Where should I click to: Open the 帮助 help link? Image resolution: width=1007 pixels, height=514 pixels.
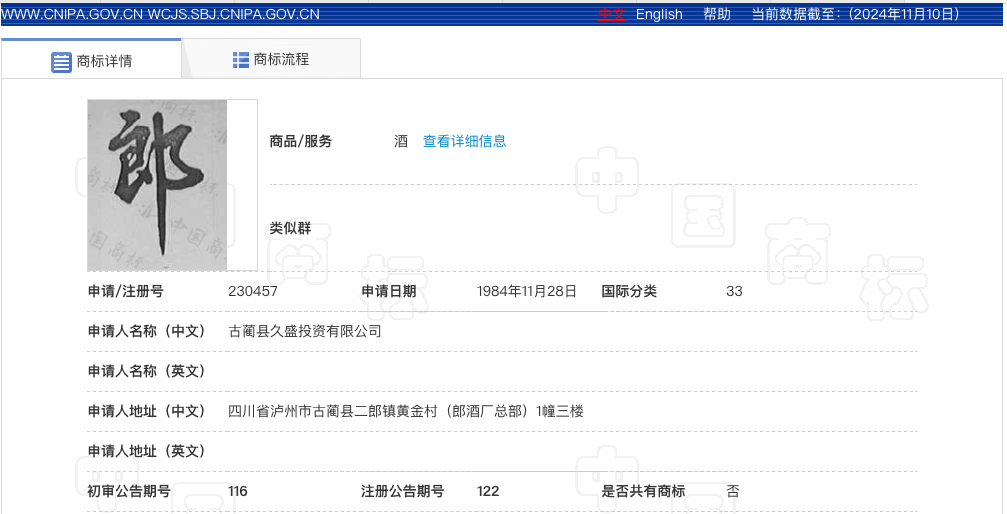(717, 14)
